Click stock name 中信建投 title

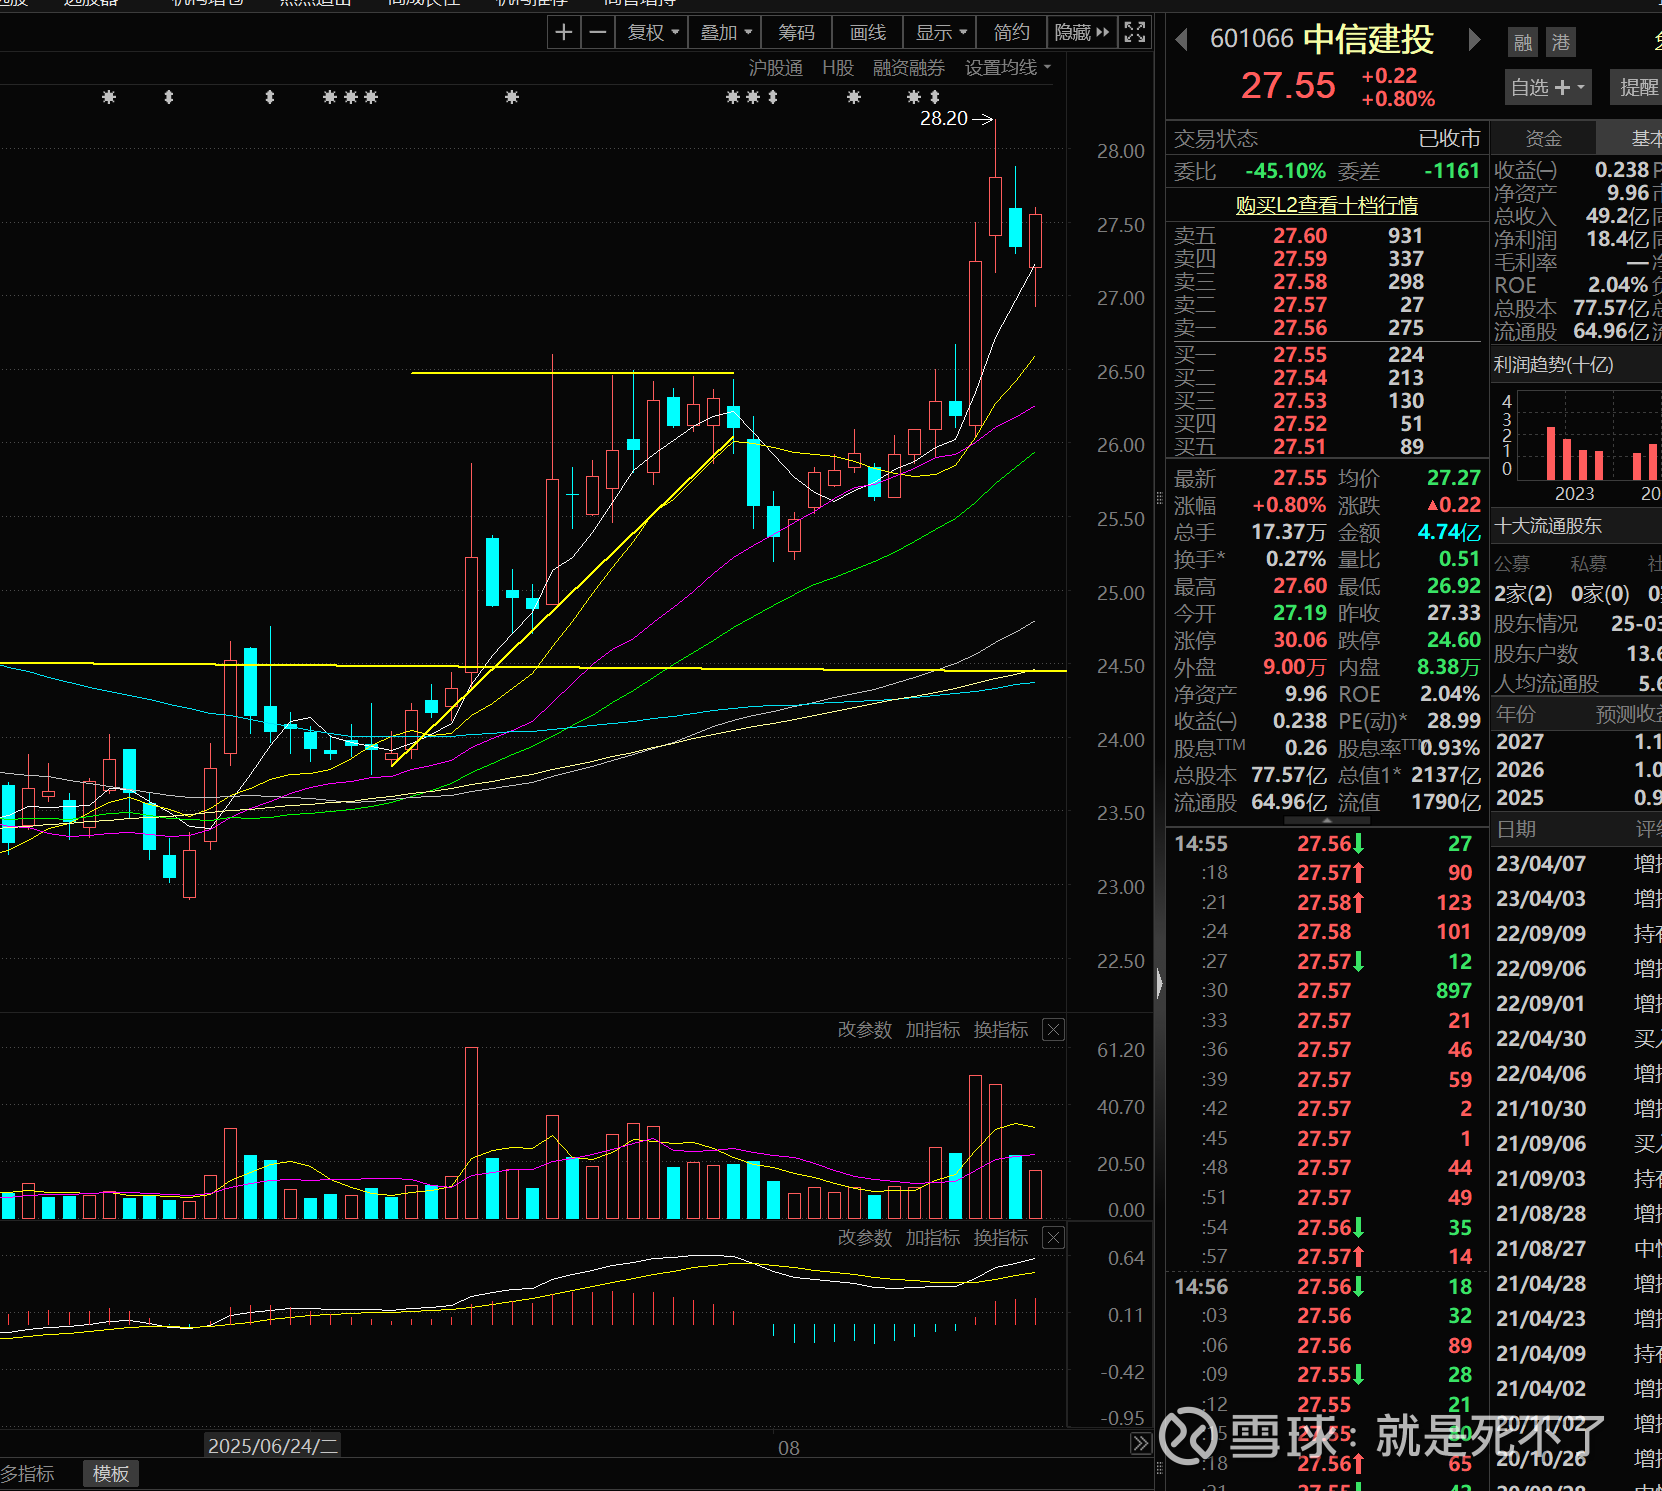(1369, 40)
